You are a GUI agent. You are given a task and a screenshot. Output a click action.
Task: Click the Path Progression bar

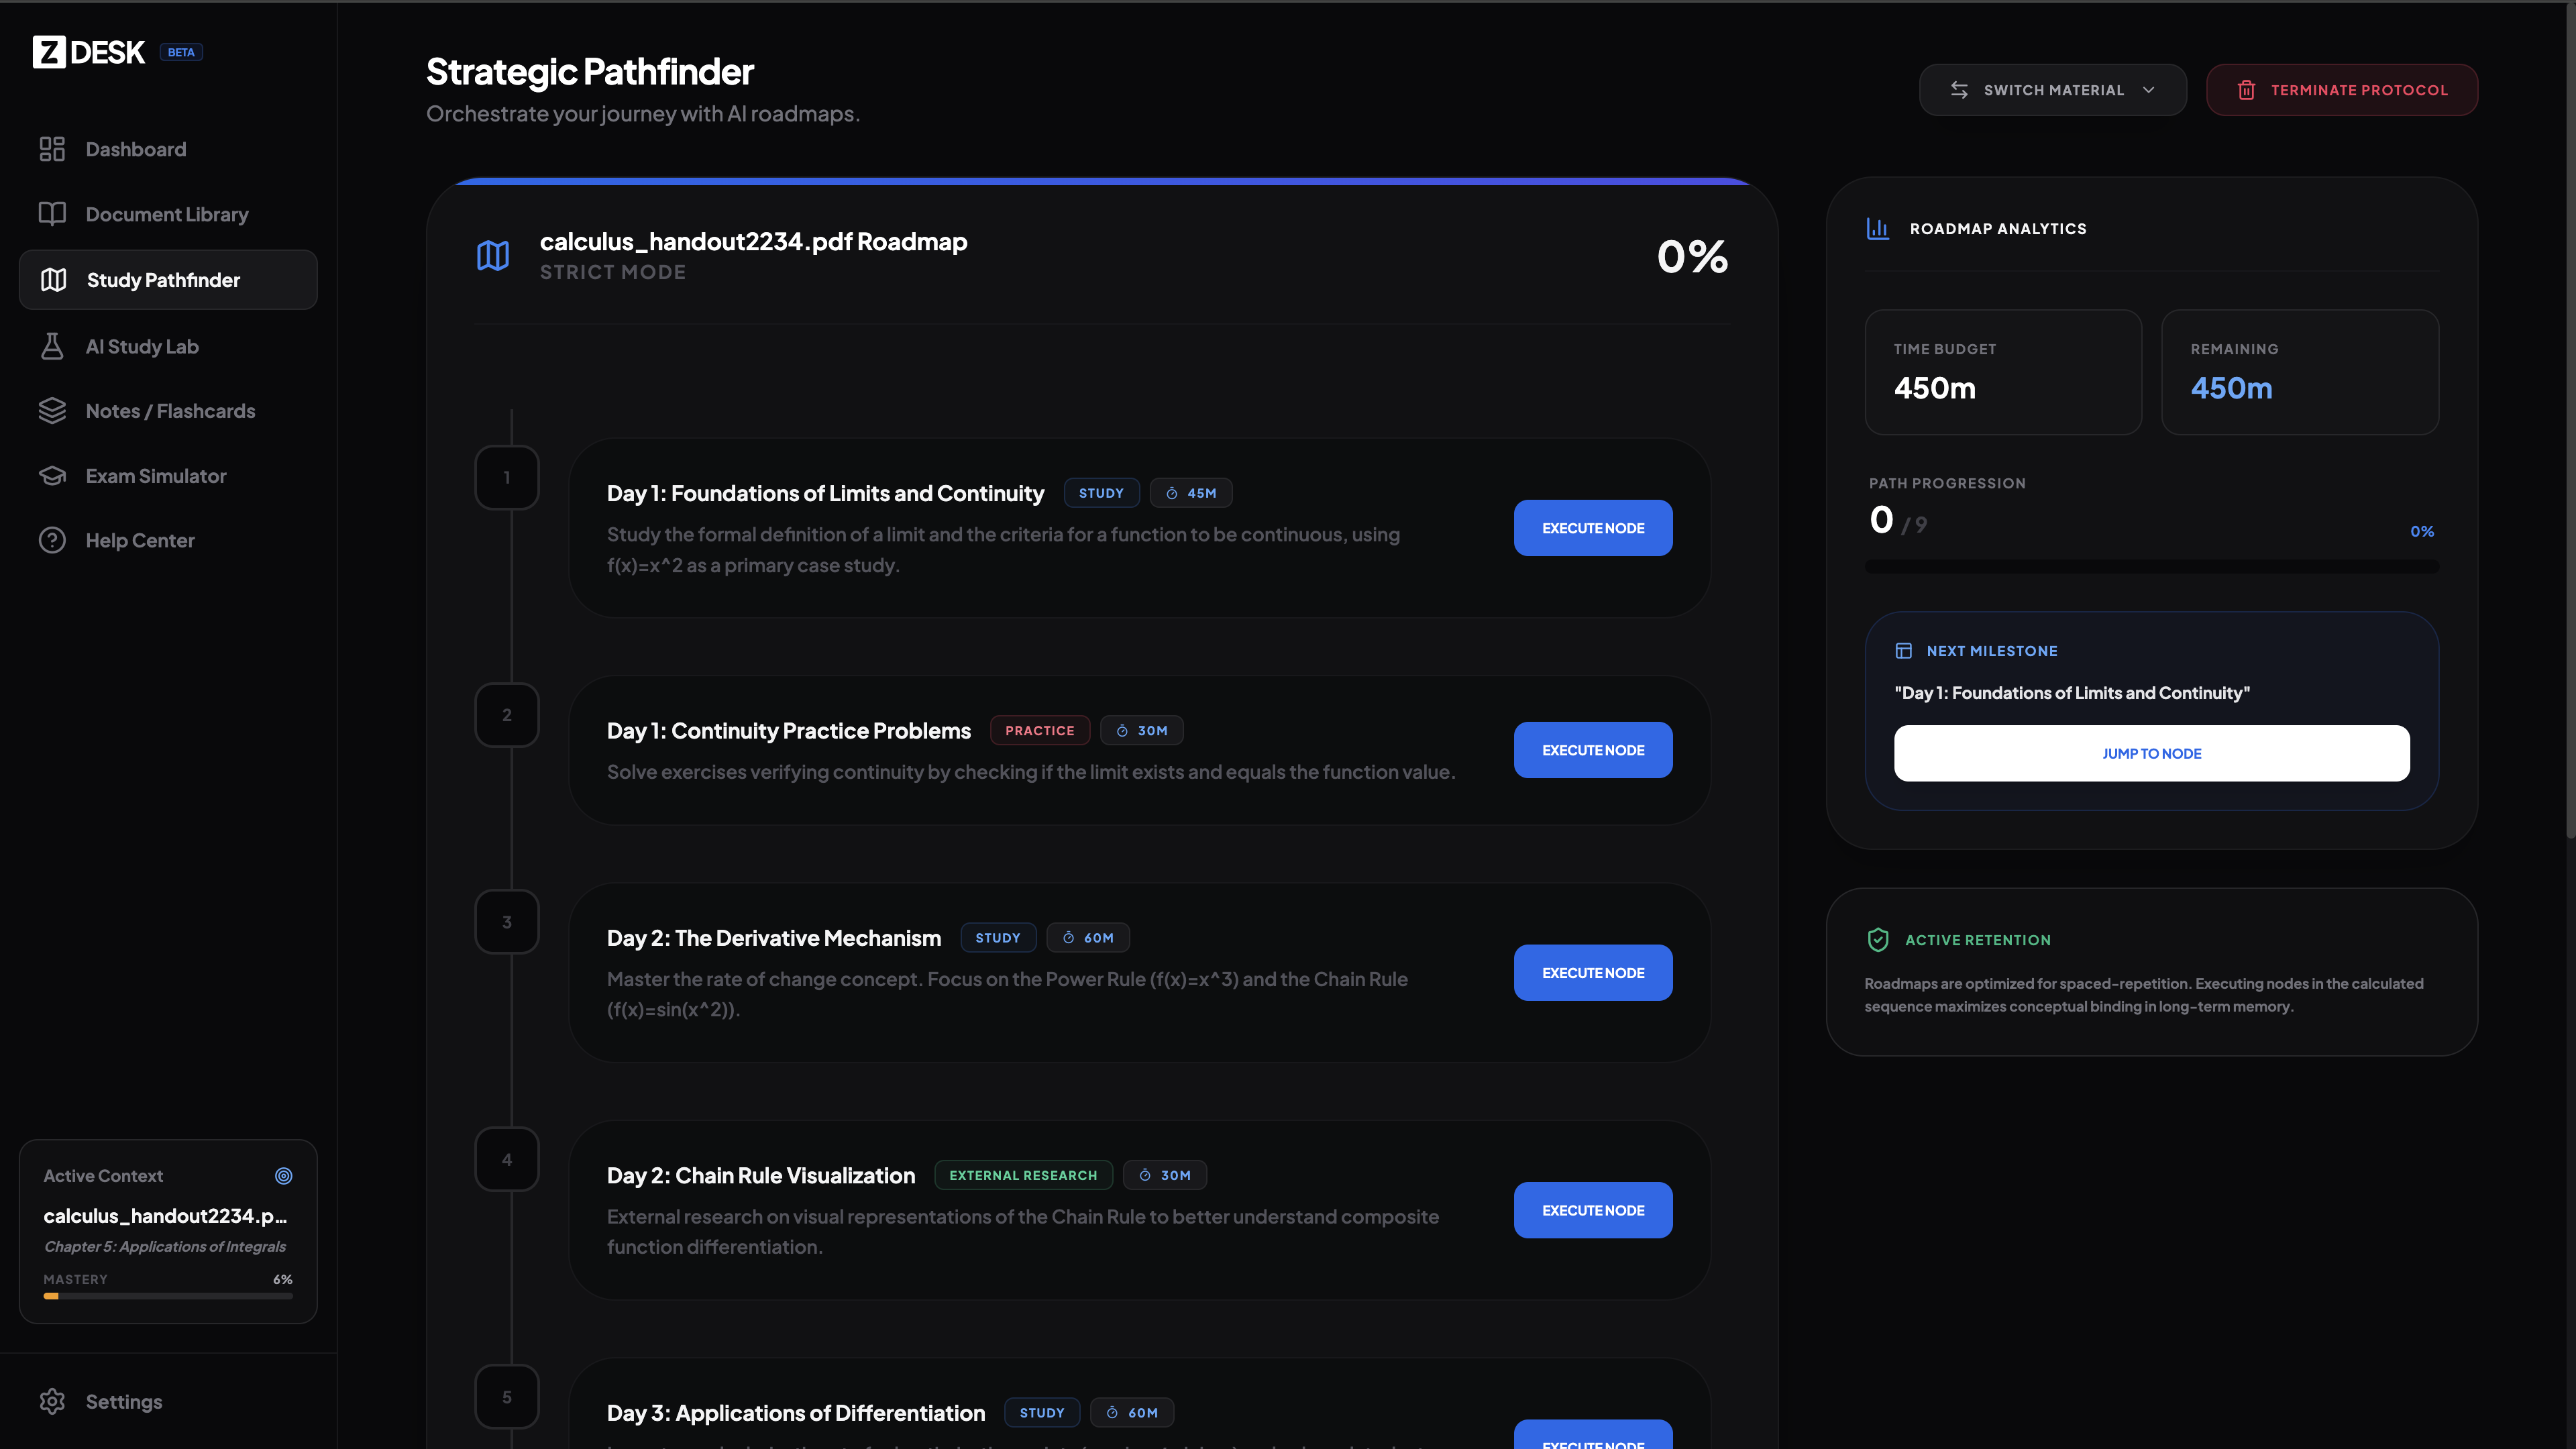click(2151, 567)
